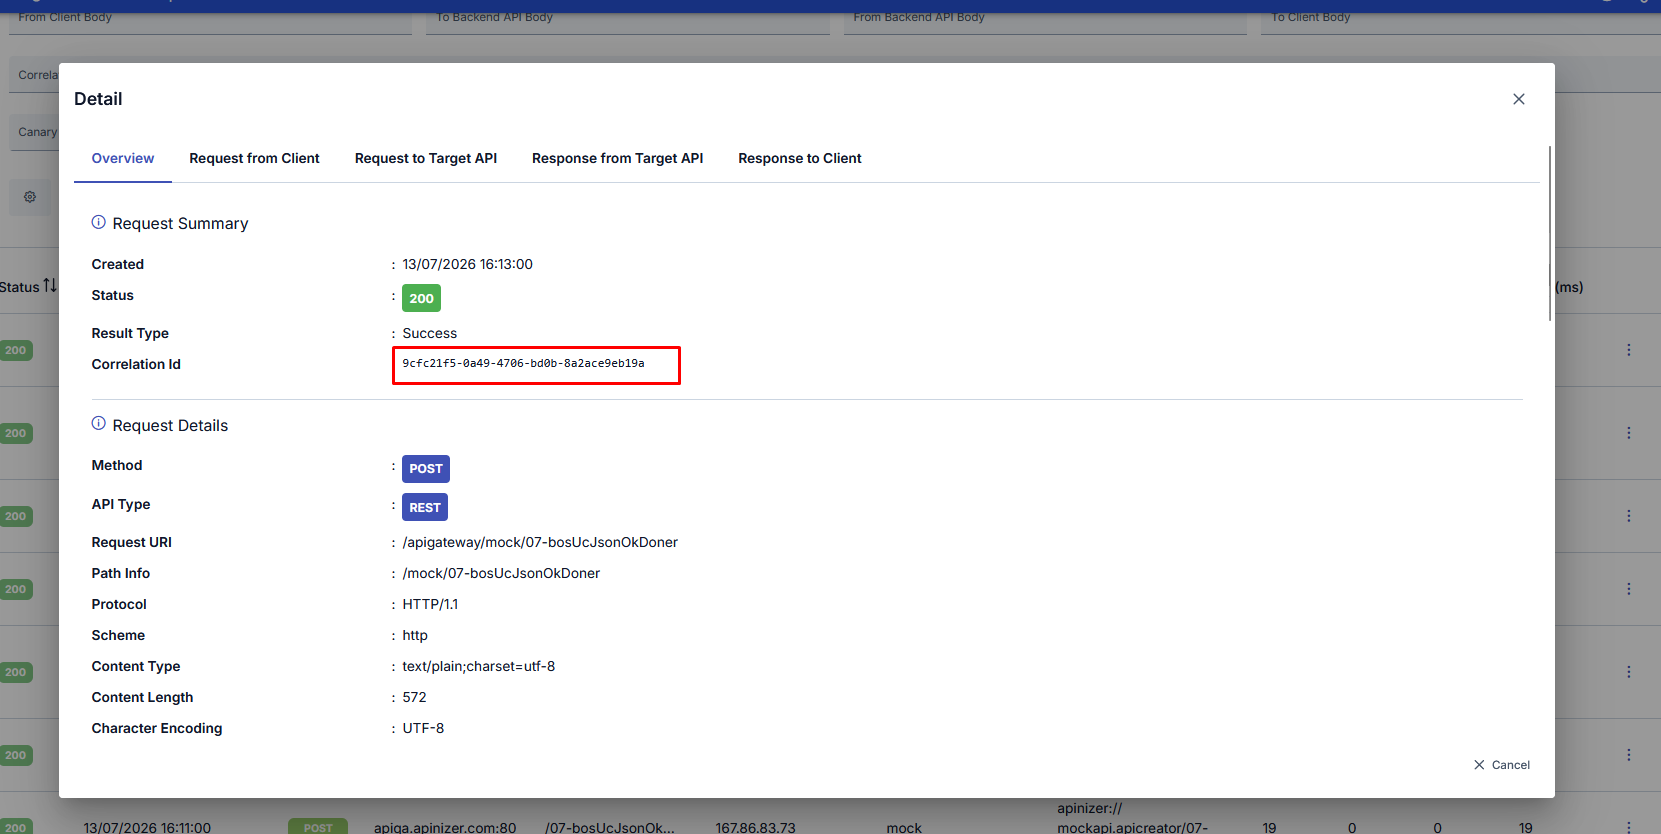Open the Request from Client tab

[254, 158]
